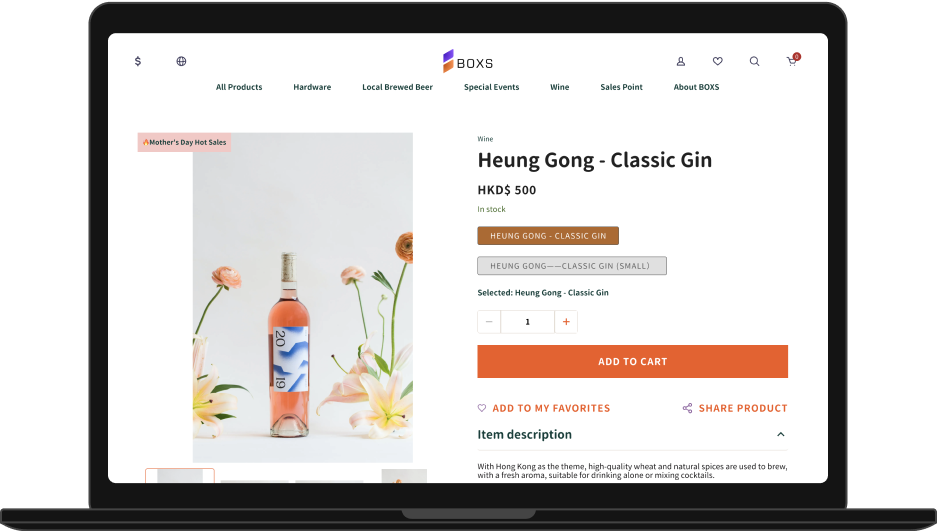
Task: Click the BOXS logo
Action: 468,62
